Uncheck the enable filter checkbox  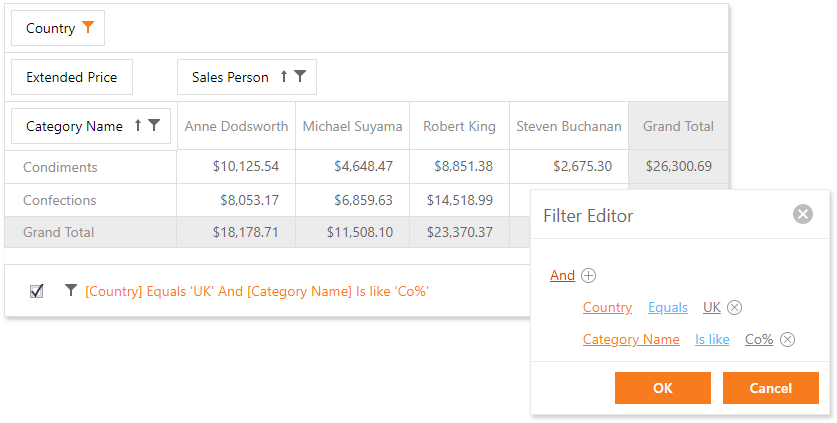tap(37, 291)
